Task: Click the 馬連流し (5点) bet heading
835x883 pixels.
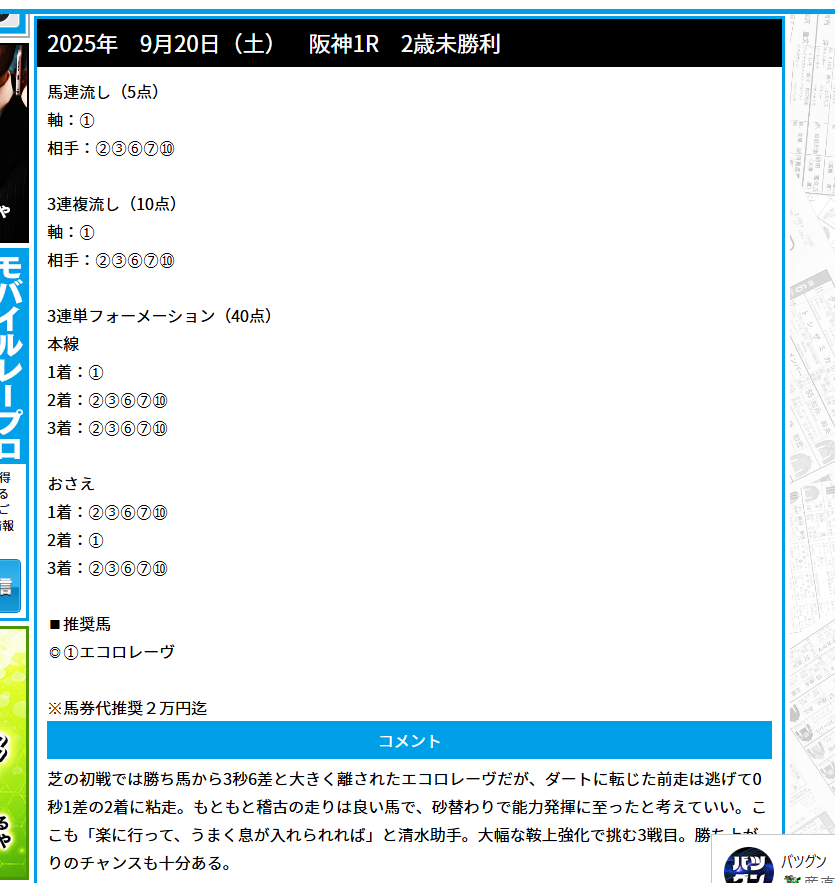Action: (x=104, y=92)
